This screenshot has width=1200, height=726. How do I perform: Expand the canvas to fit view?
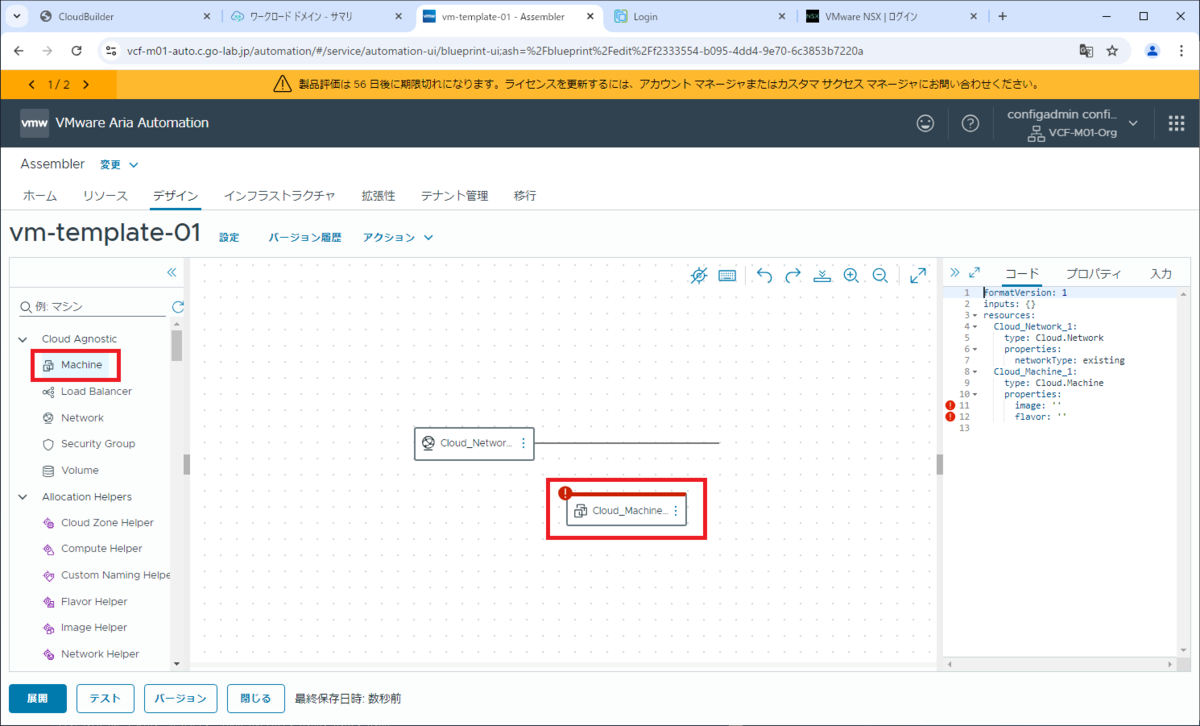918,275
